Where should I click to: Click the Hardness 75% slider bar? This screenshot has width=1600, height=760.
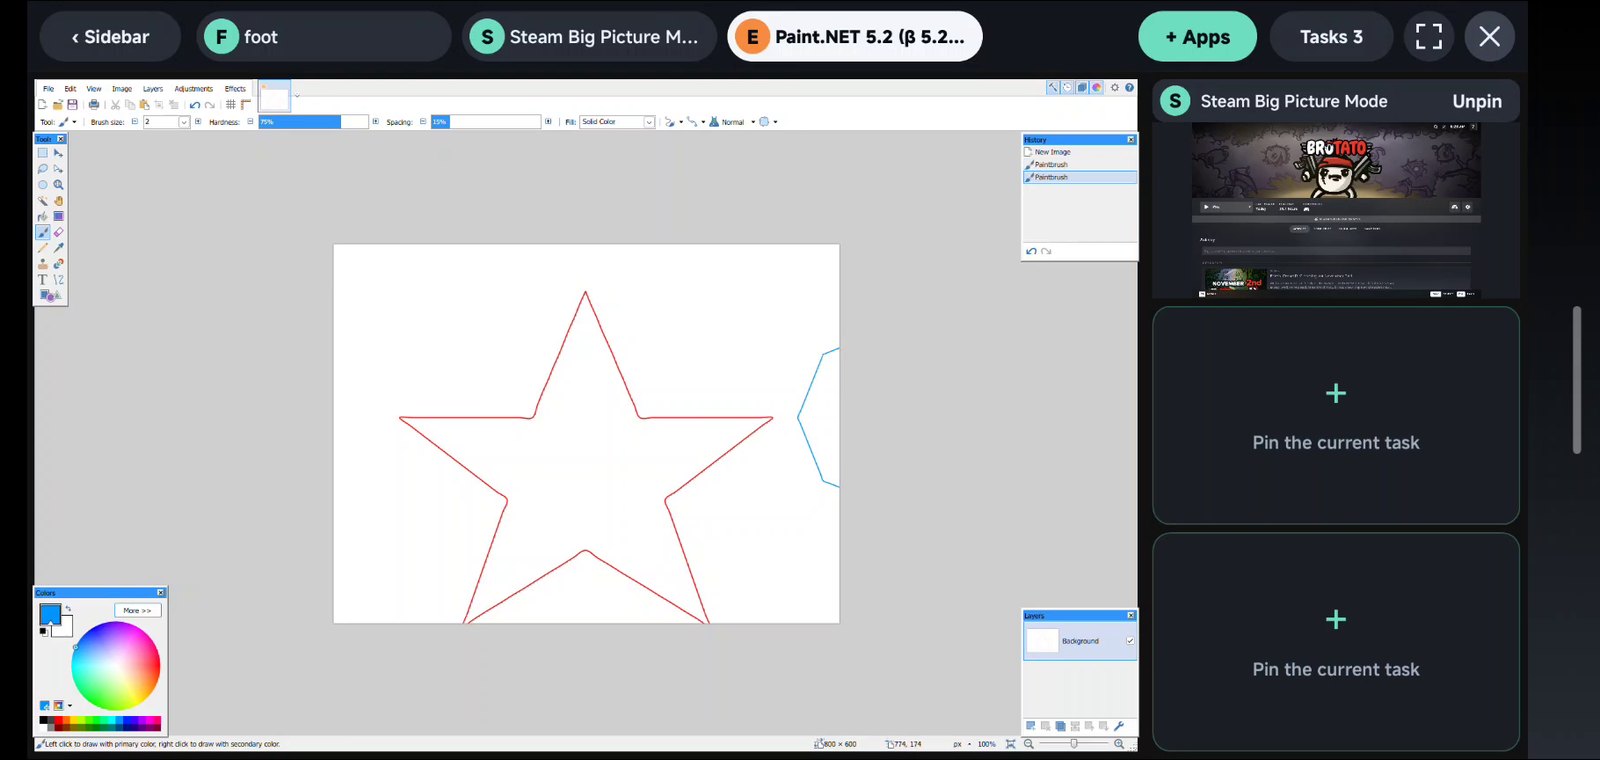(314, 122)
